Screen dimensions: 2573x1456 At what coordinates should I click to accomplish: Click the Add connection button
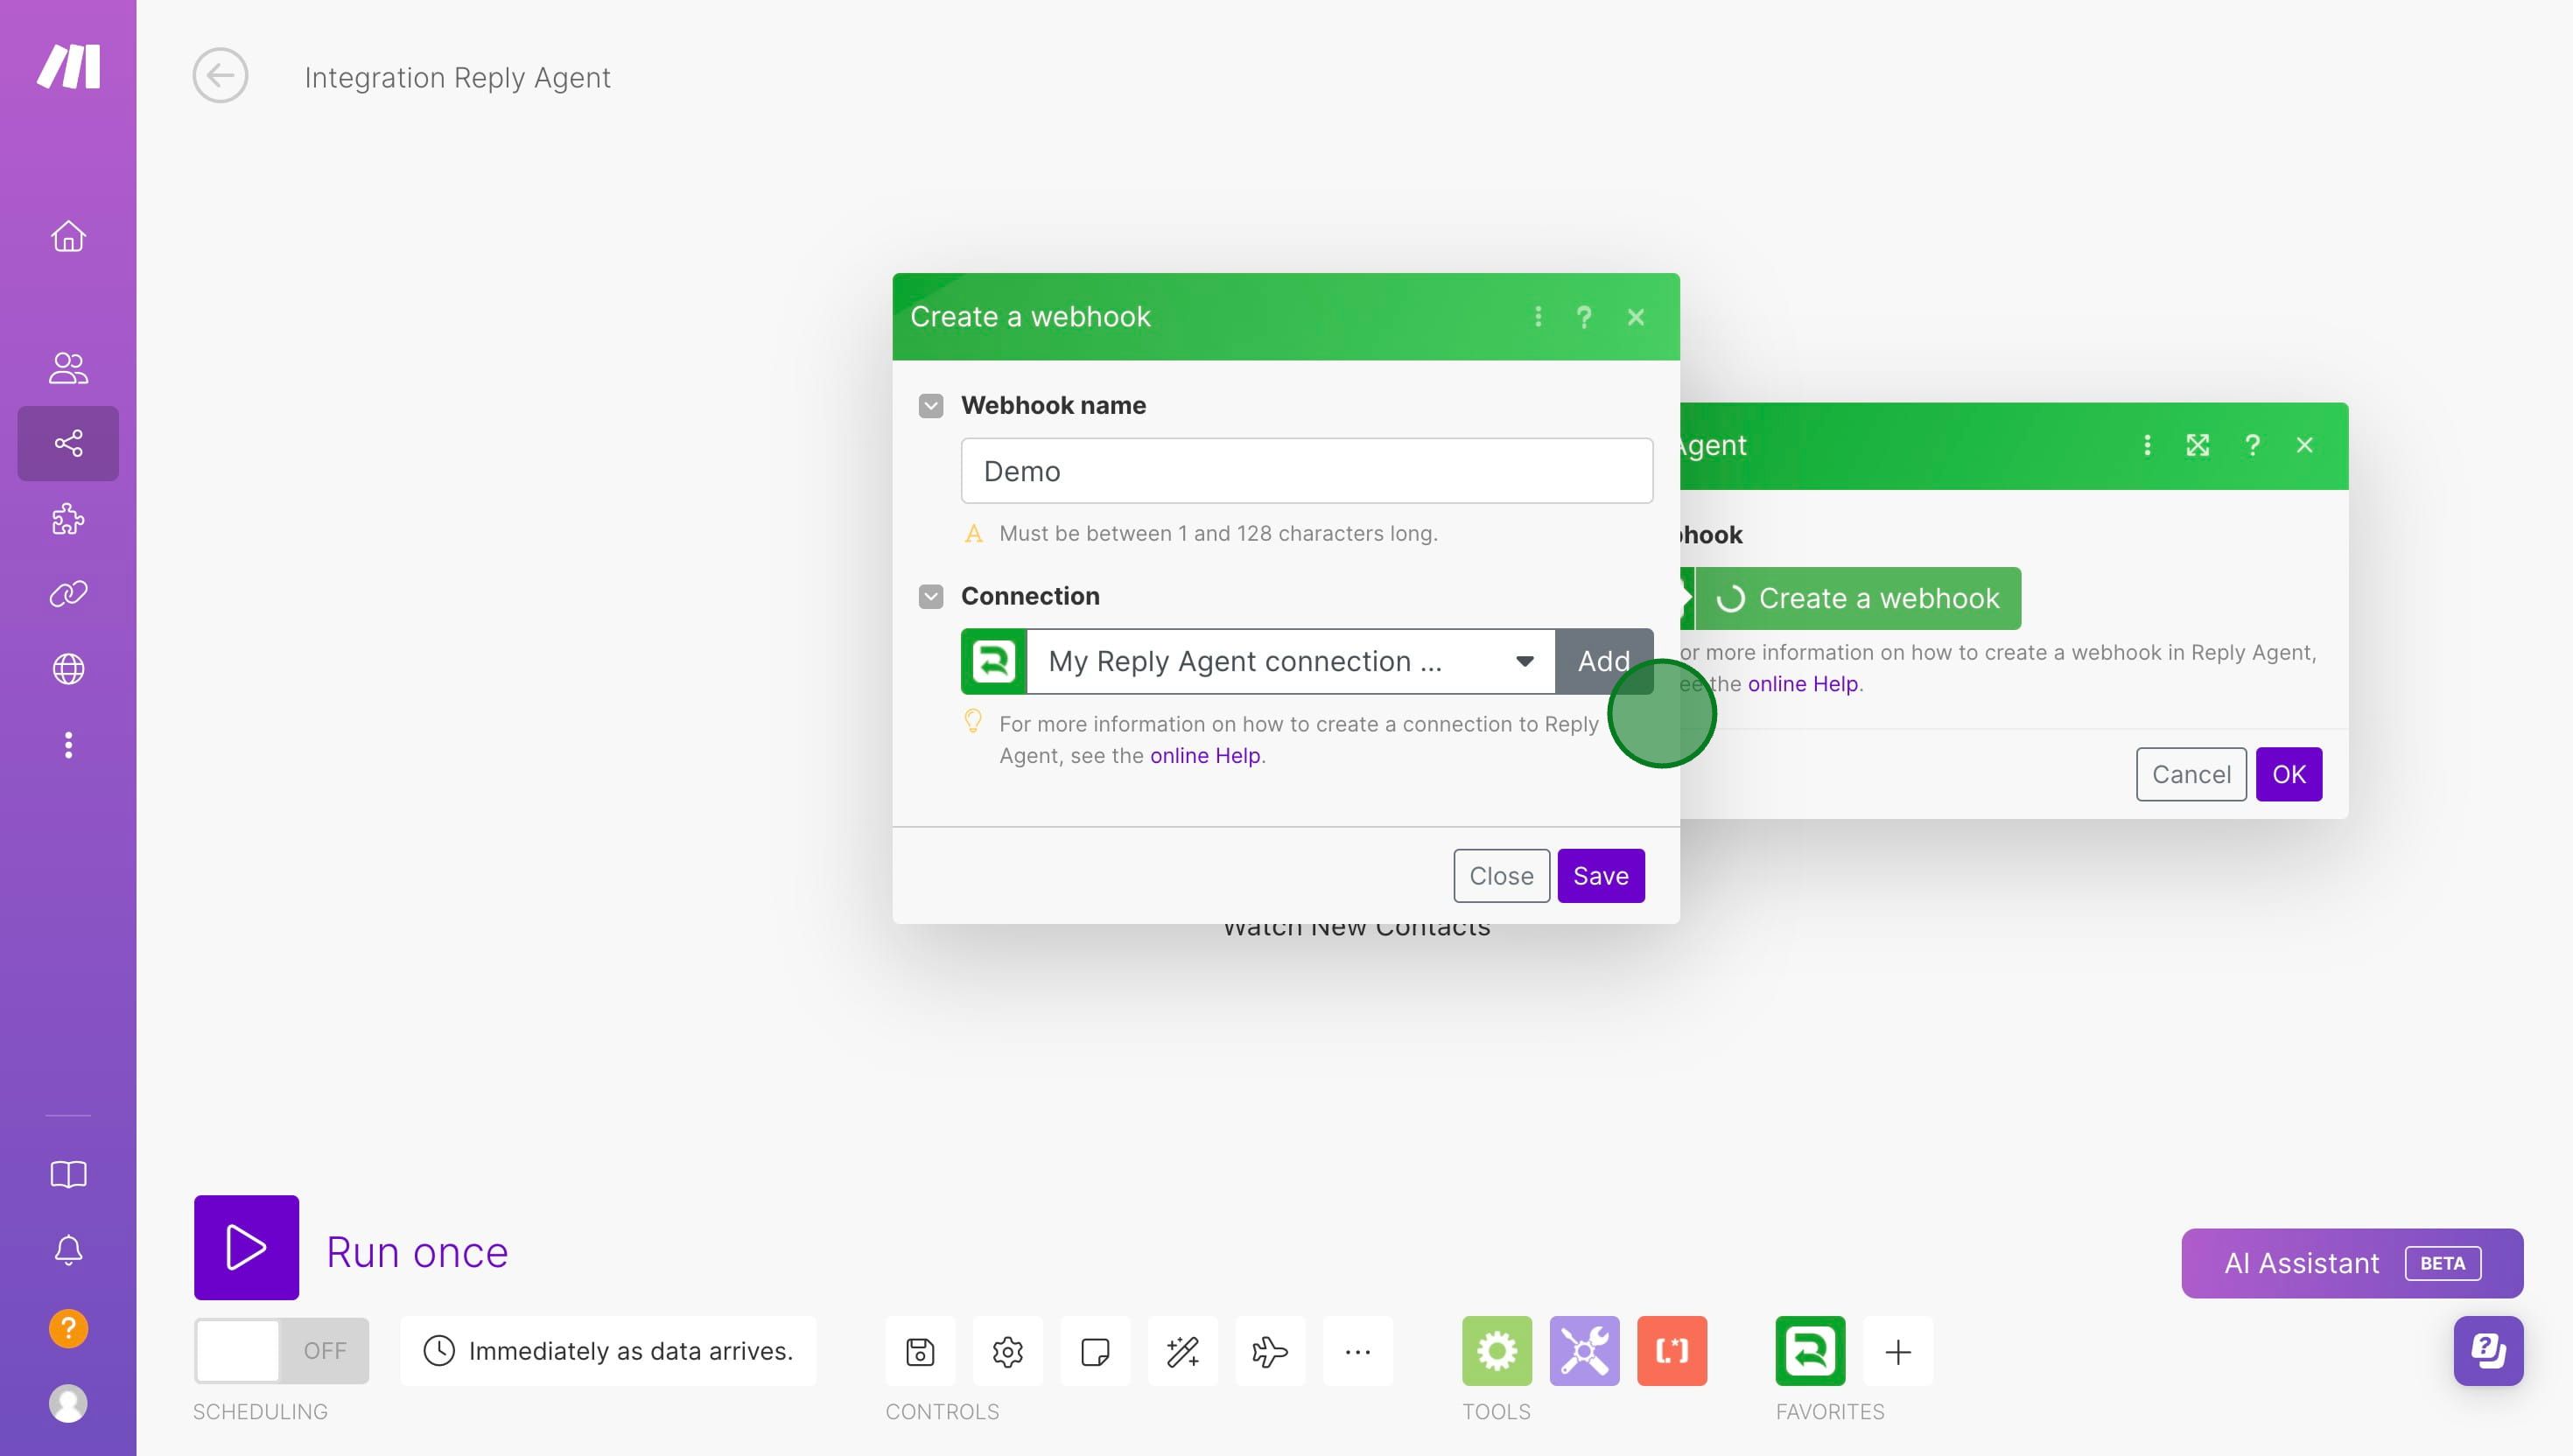point(1604,661)
